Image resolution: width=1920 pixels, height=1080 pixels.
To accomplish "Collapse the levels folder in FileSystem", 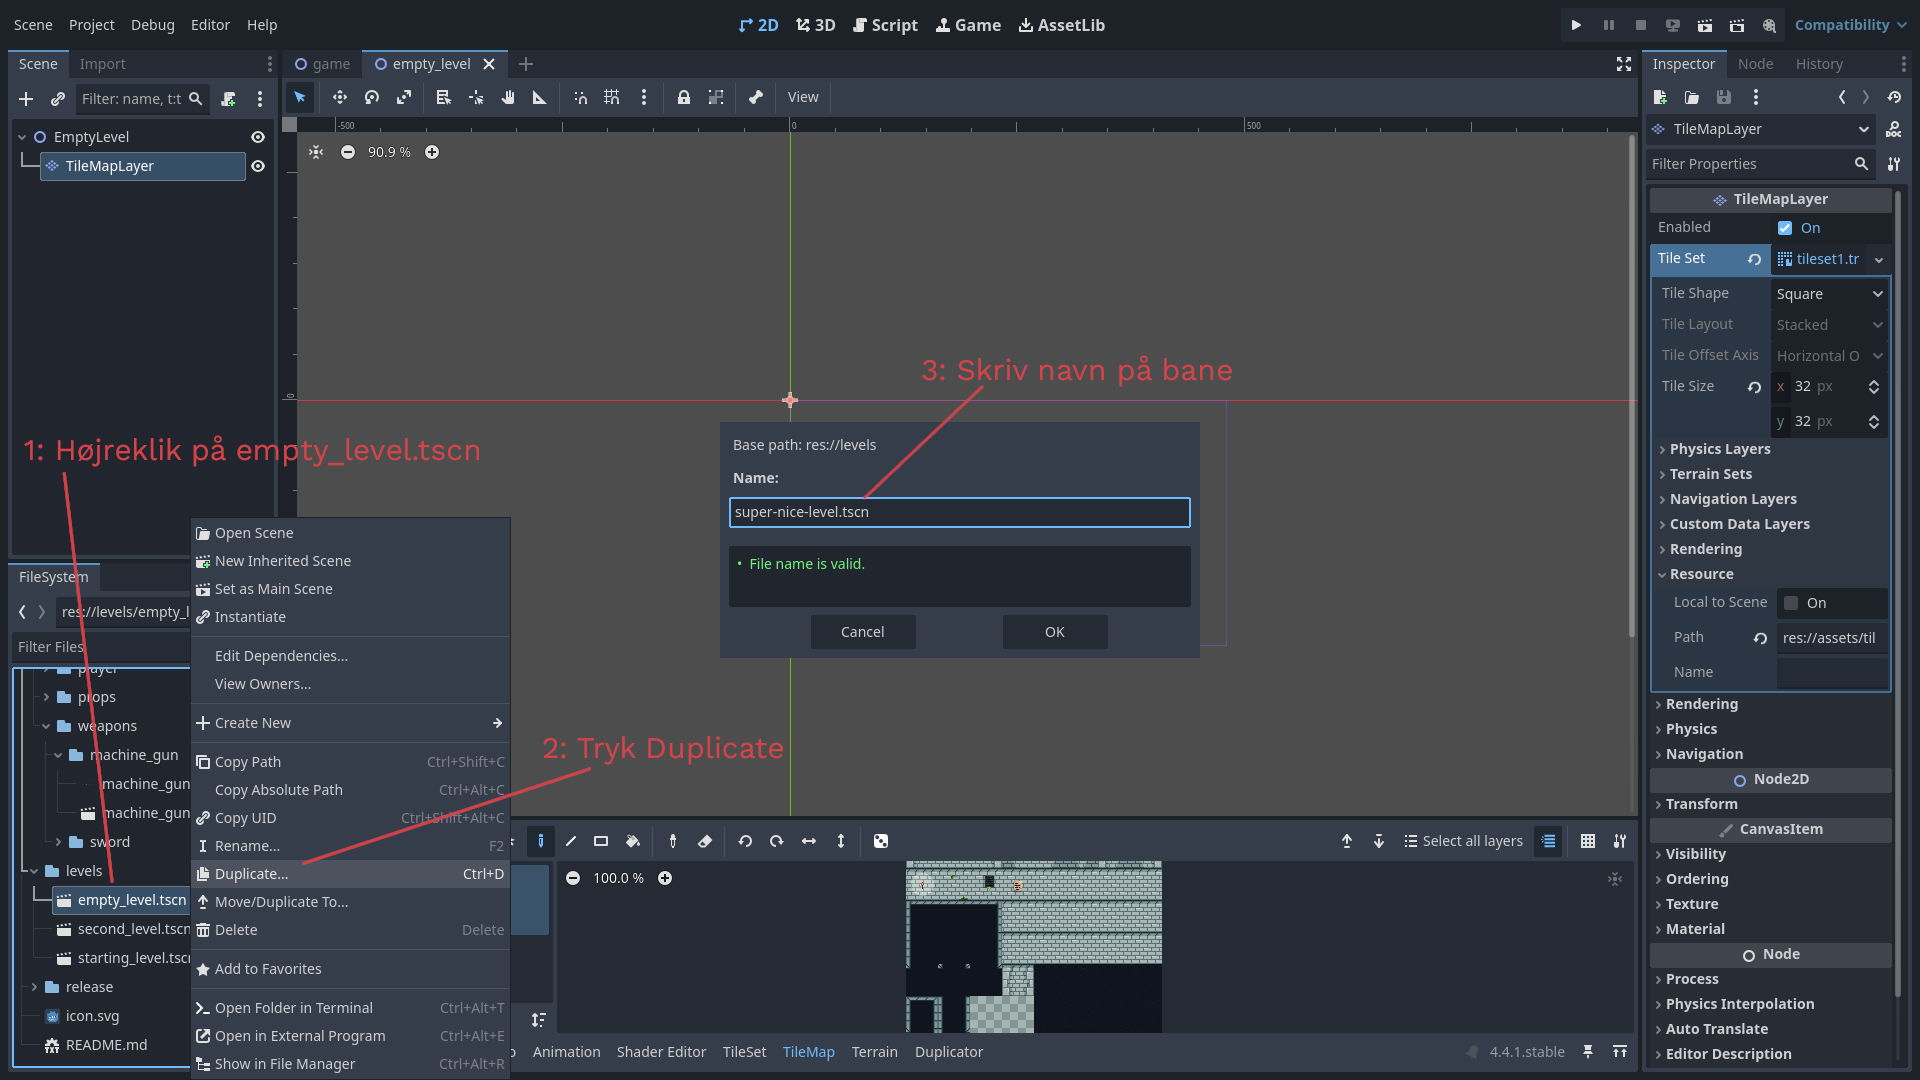I will tap(34, 871).
